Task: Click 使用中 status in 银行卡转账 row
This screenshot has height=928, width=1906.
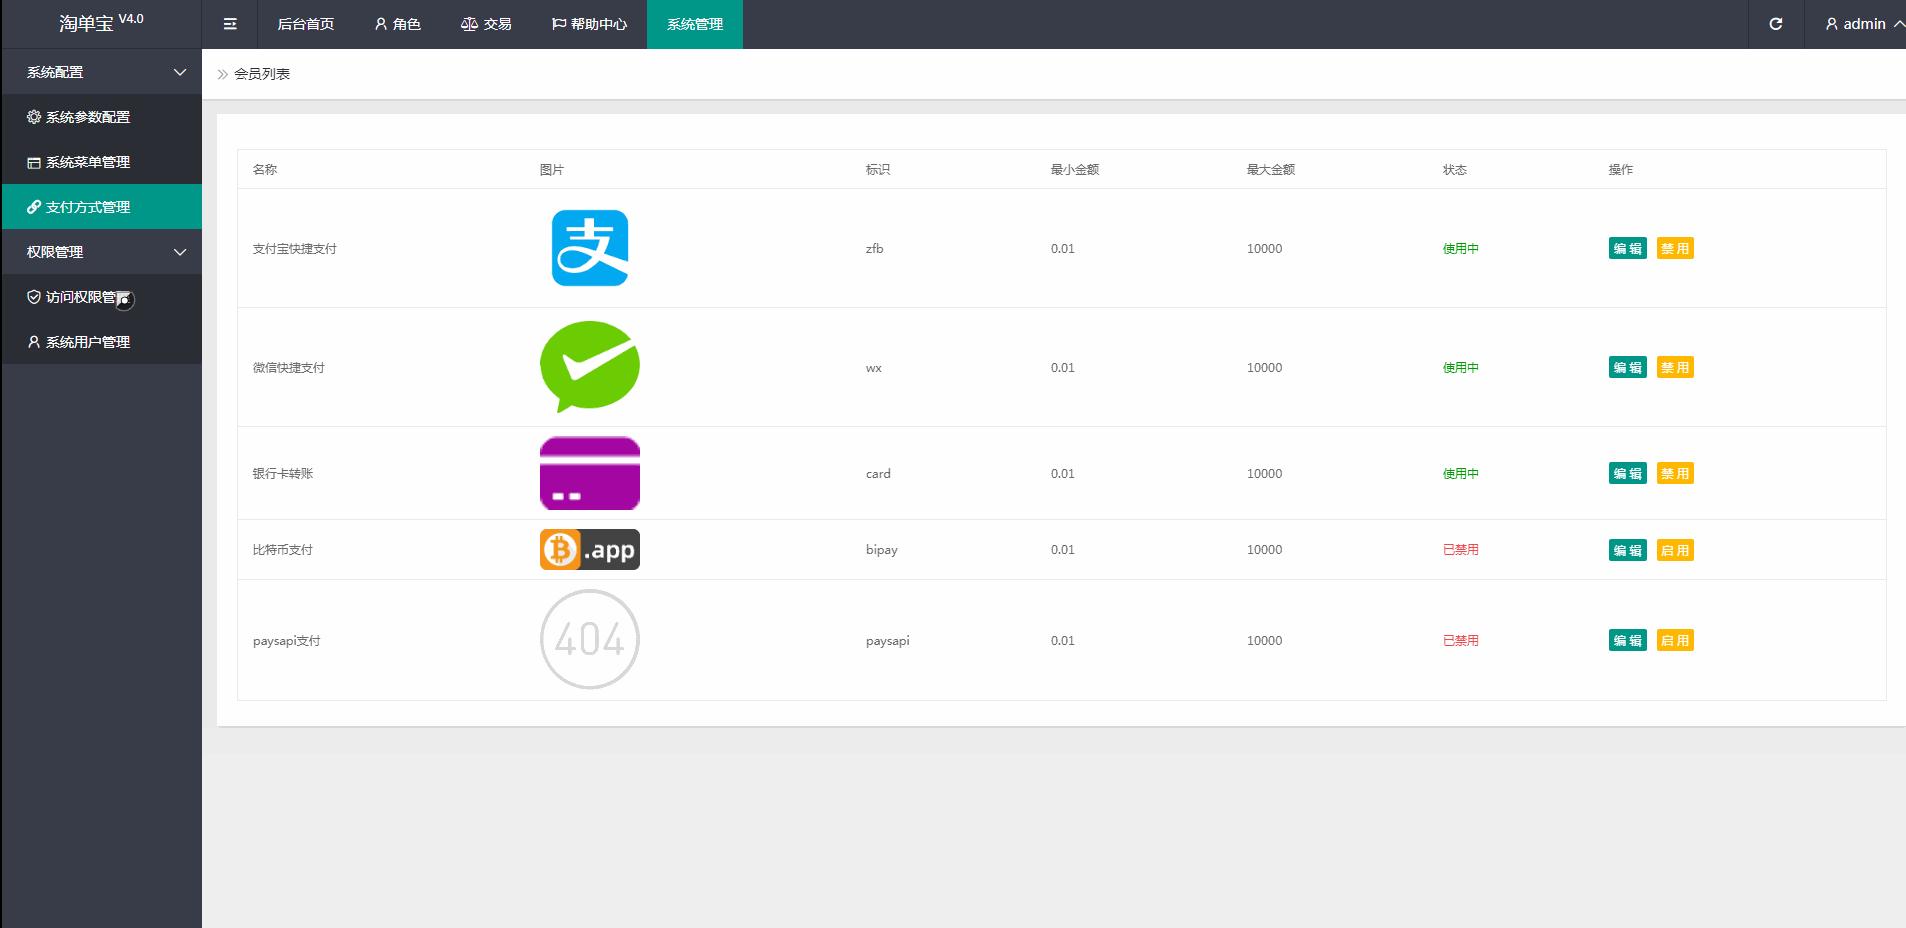Action: pyautogui.click(x=1461, y=474)
